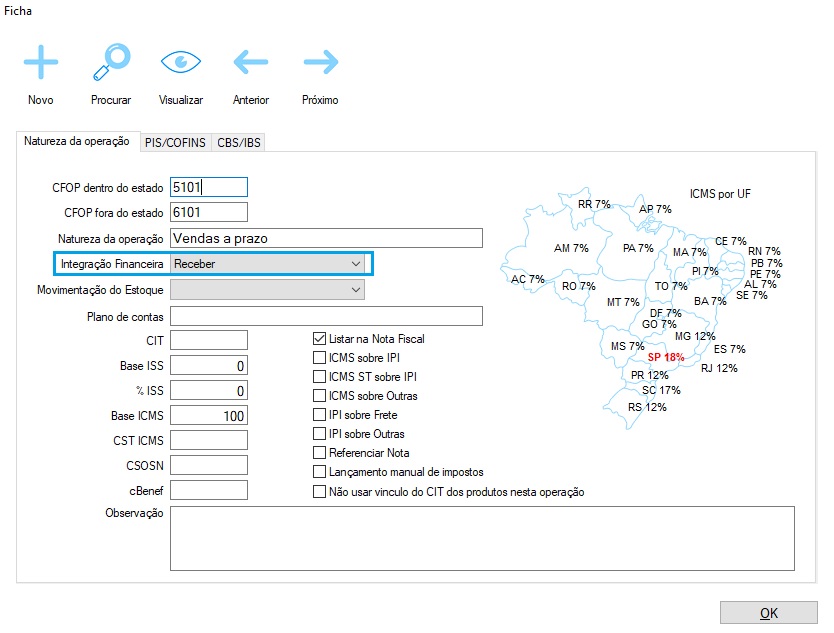Open Procurar search magnifier icon
This screenshot has height=633, width=834.
[110, 63]
